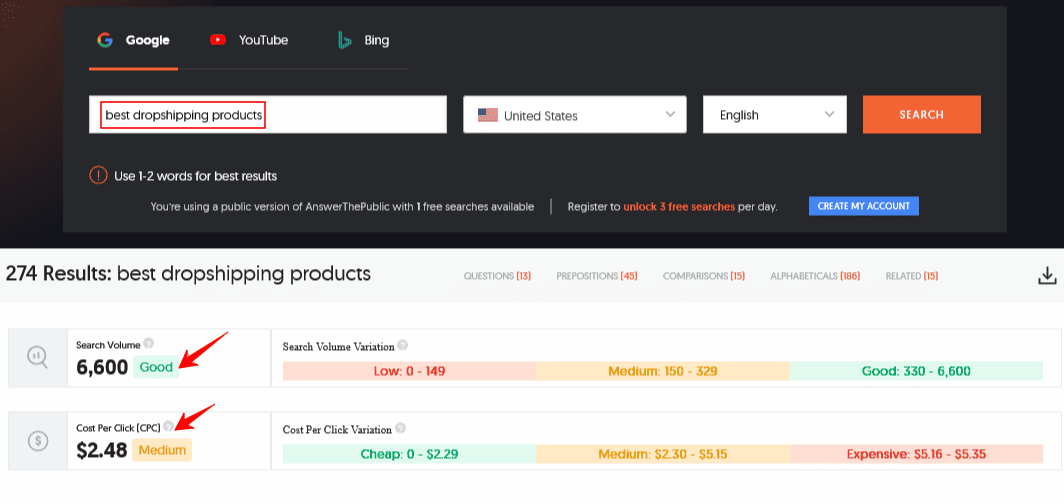This screenshot has height=504, width=1064.
Task: Switch to the YouTube tab
Action: (249, 41)
